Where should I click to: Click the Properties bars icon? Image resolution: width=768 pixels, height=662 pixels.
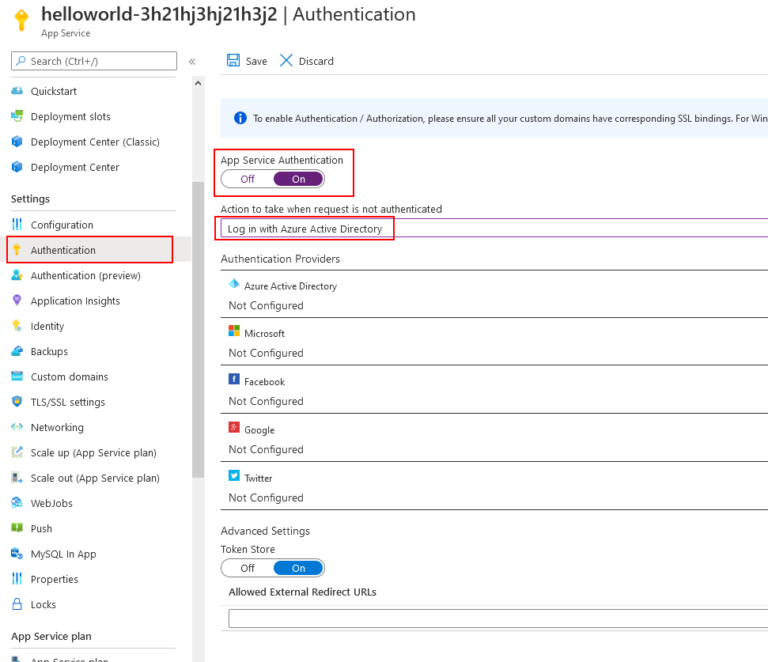(17, 579)
